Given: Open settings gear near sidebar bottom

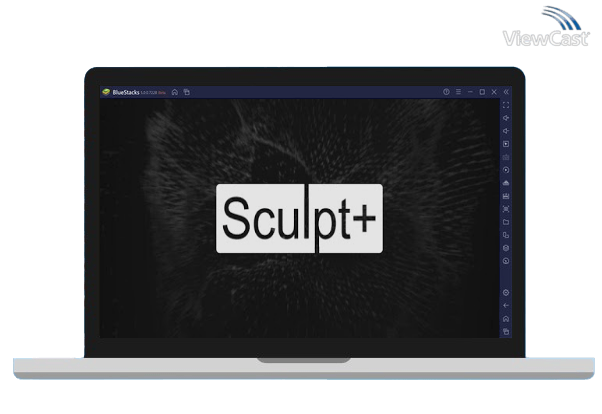Looking at the screenshot, I should click(x=506, y=293).
